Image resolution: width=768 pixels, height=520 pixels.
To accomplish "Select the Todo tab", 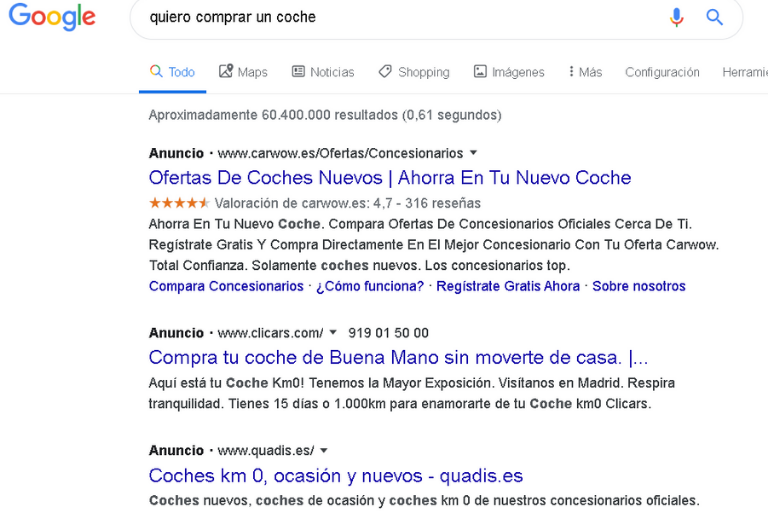I will click(x=172, y=72).
